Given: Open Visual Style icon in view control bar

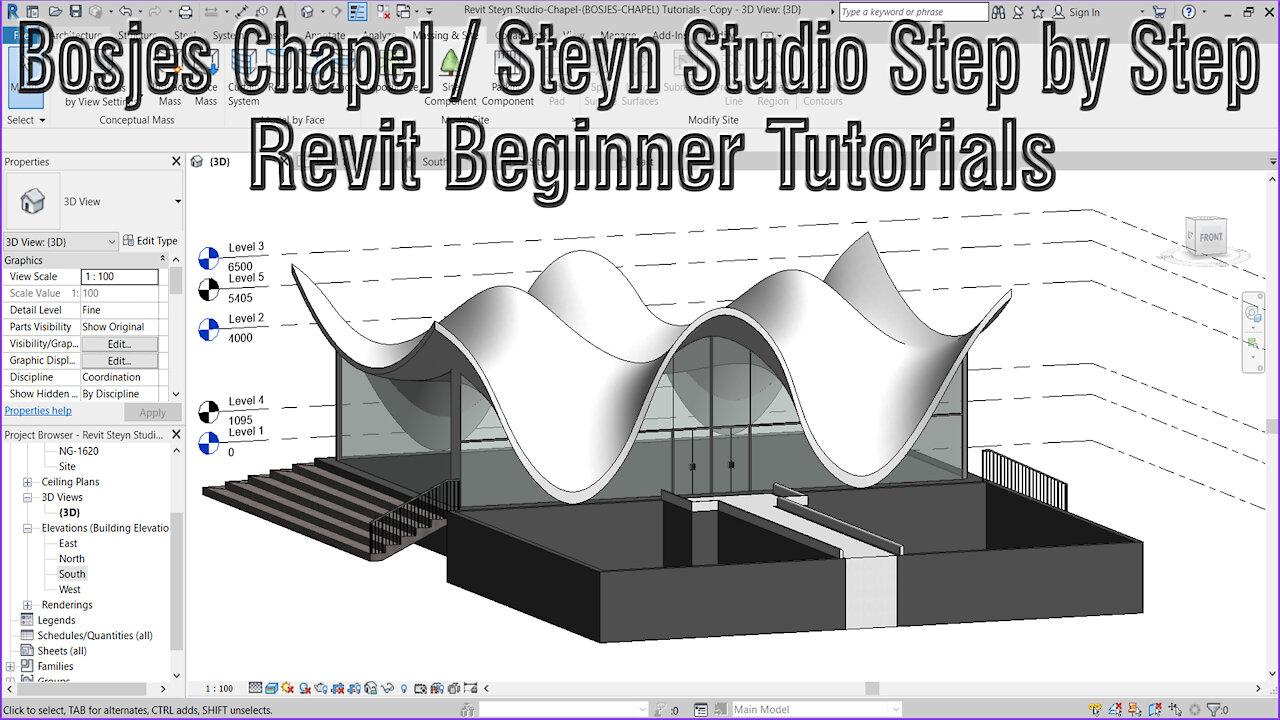Looking at the screenshot, I should point(272,688).
